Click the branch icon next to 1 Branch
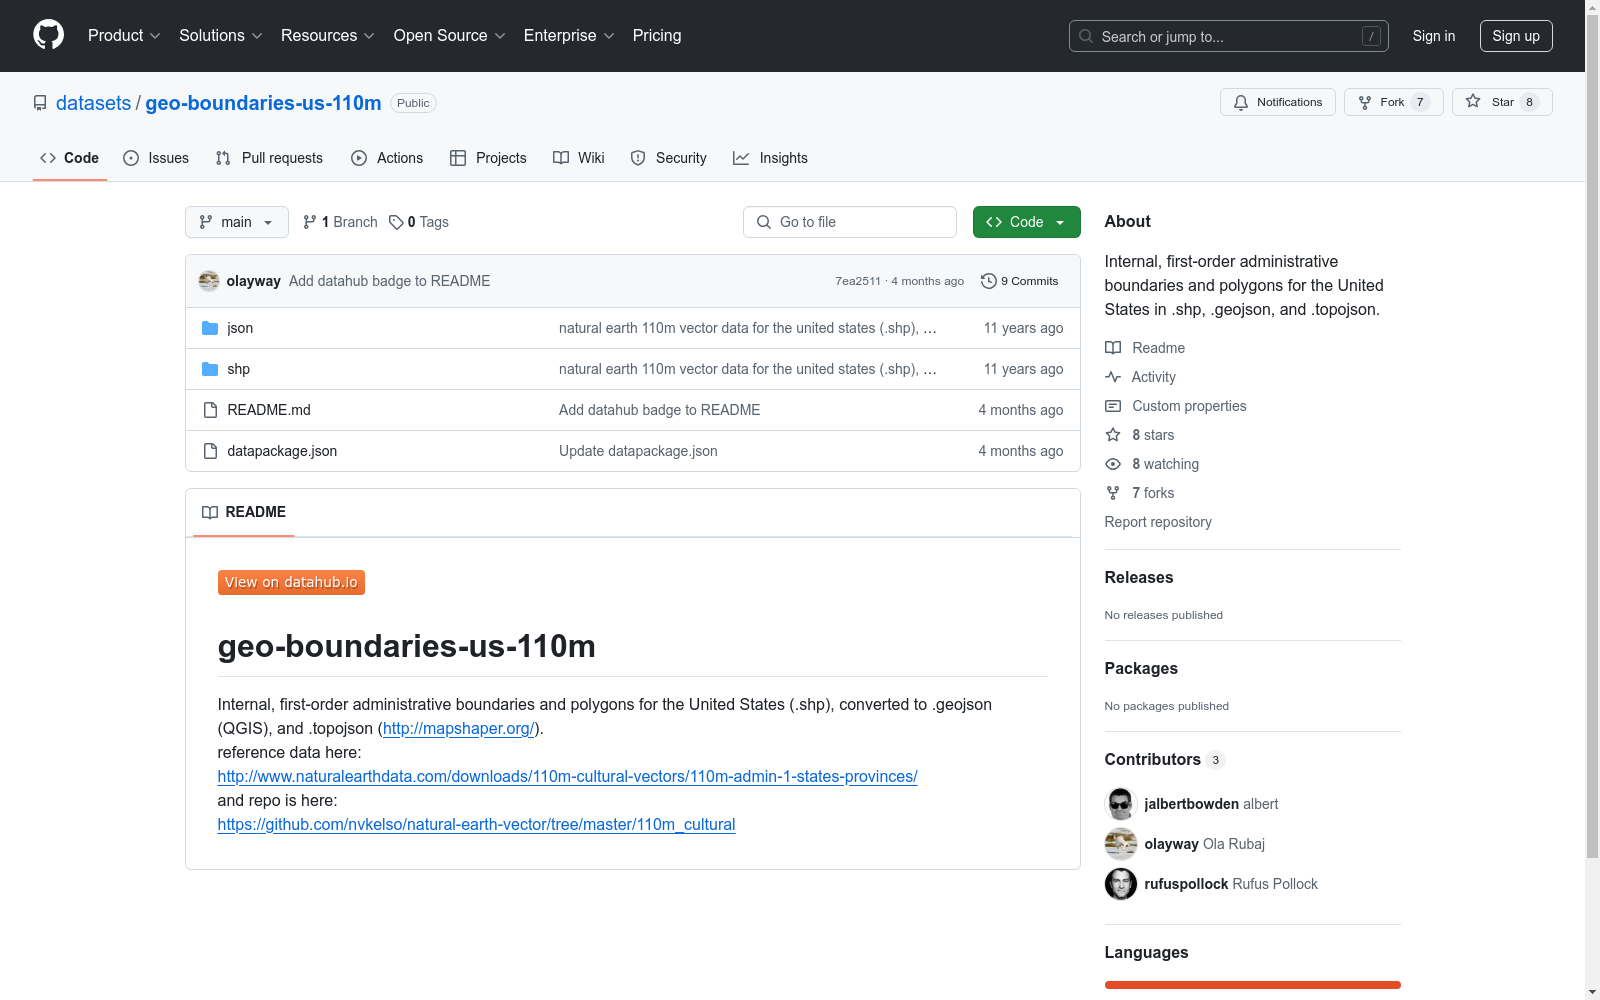This screenshot has width=1600, height=1000. point(310,222)
